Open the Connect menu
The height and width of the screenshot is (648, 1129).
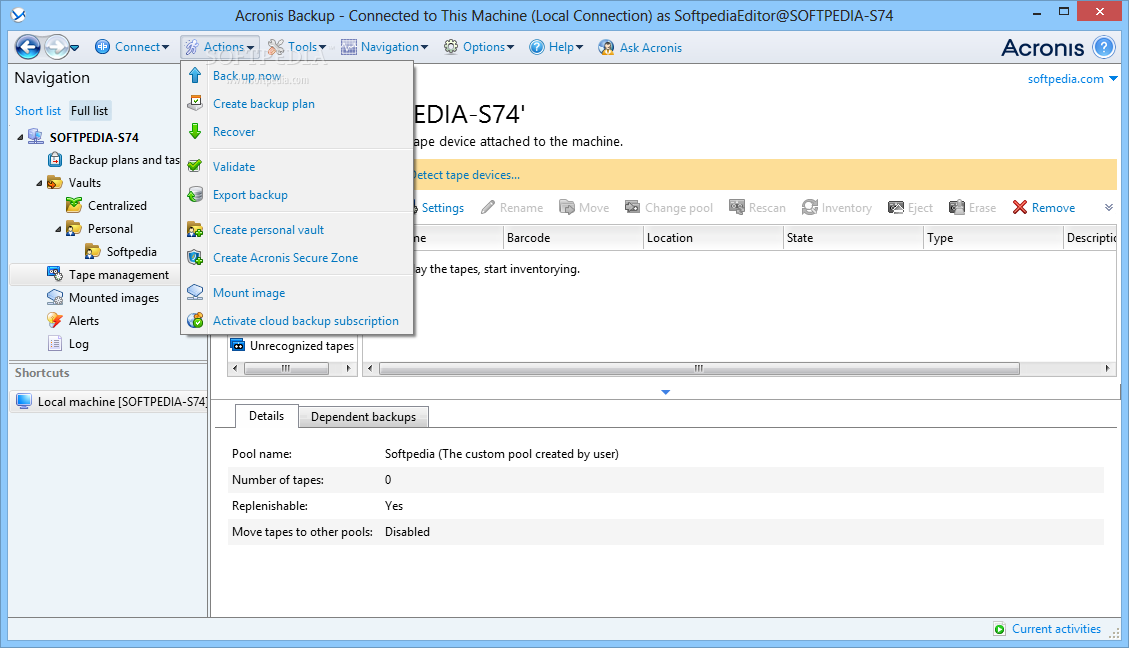(132, 48)
